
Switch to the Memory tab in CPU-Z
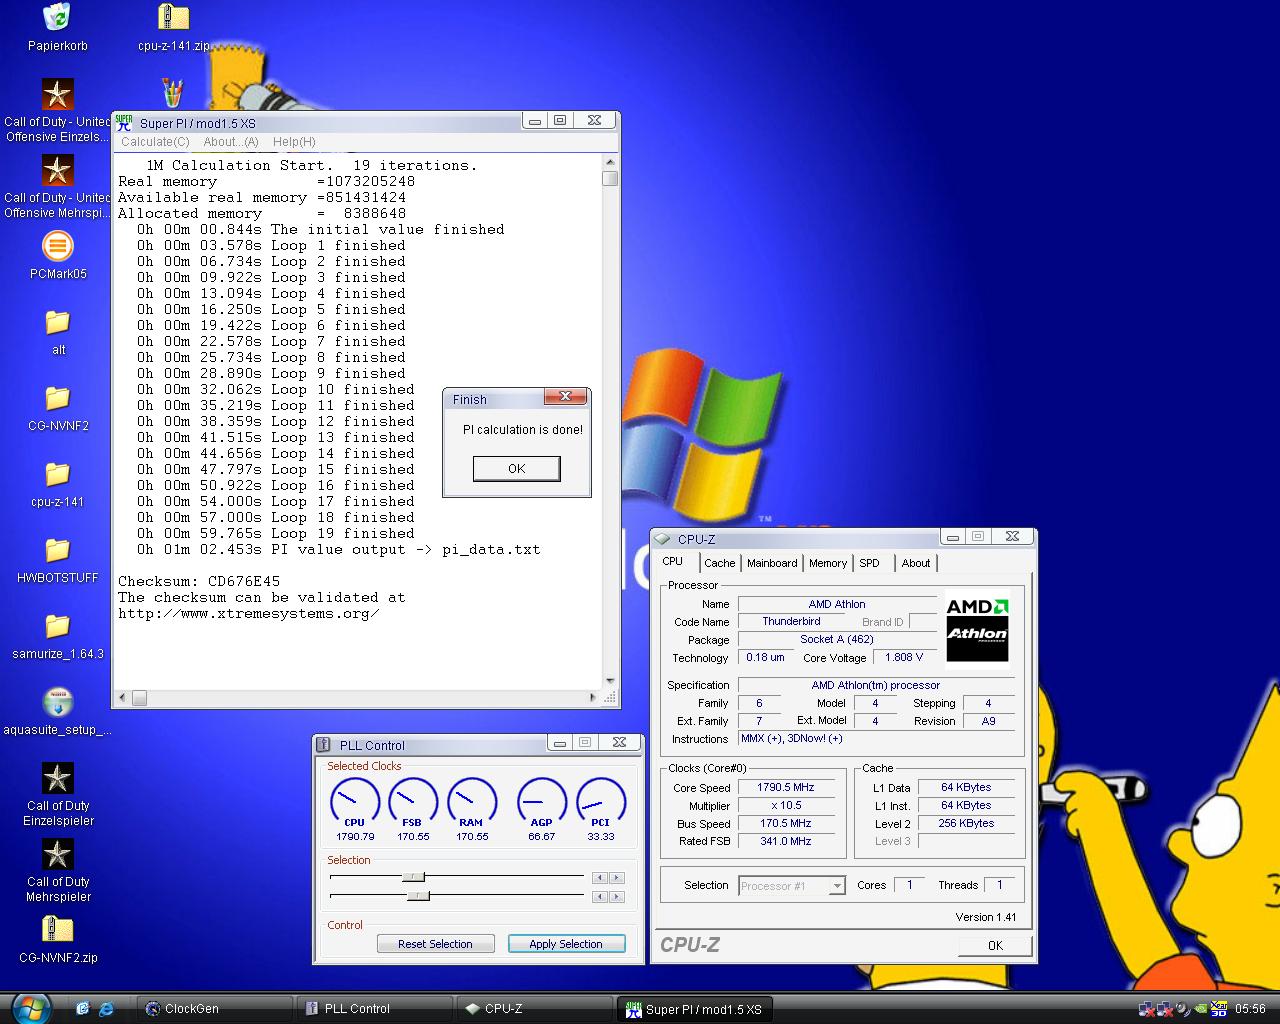pyautogui.click(x=828, y=563)
